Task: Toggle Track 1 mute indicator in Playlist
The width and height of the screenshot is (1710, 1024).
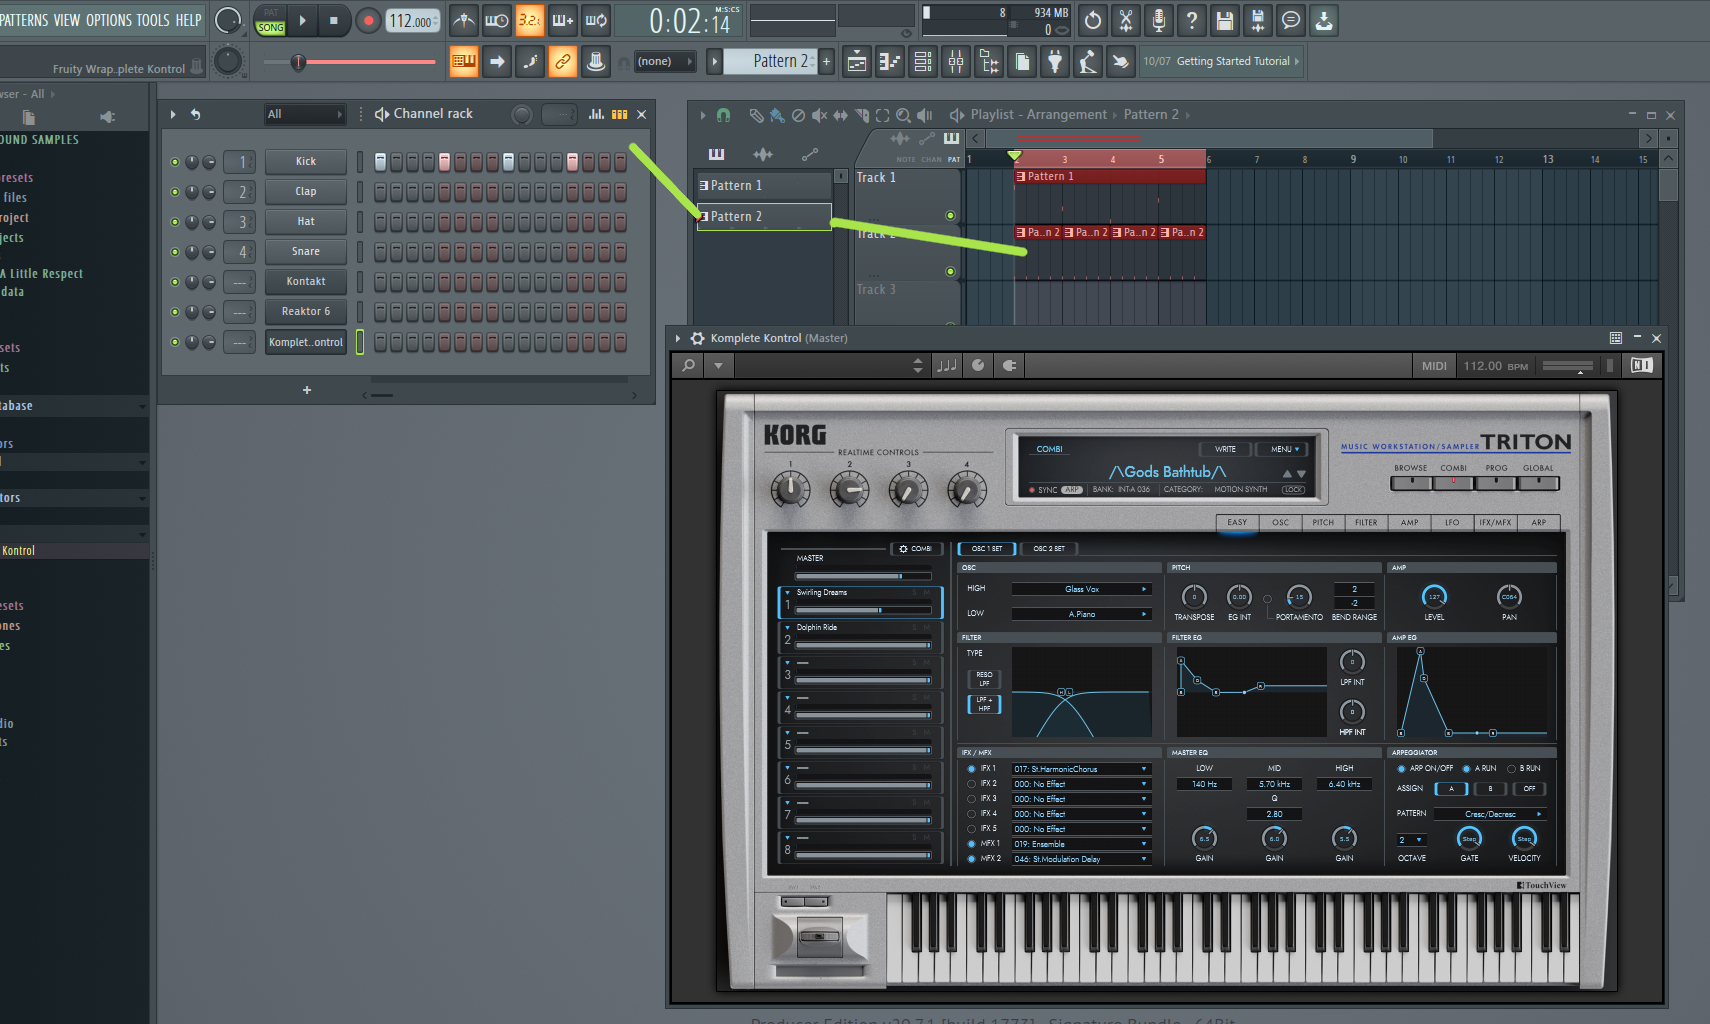Action: [950, 216]
